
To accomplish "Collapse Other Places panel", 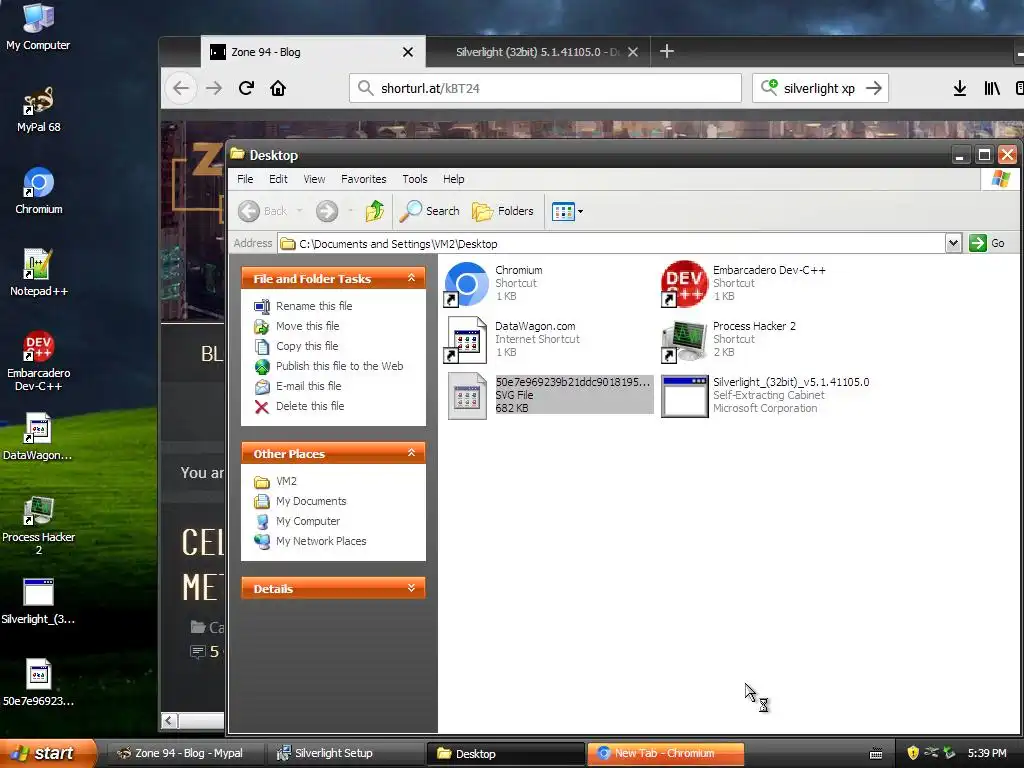I will (411, 453).
